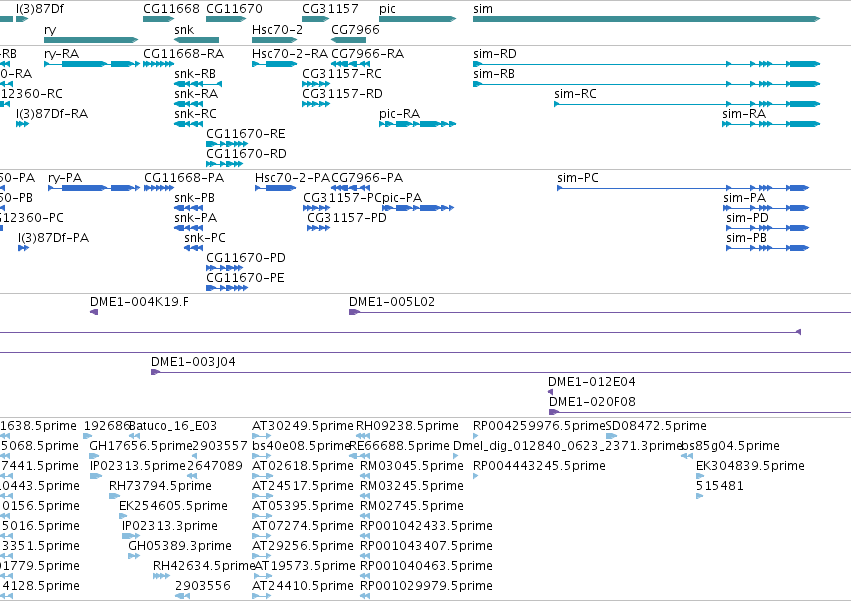
Task: Click the RH42634.5prime EST label
Action: pos(204,566)
